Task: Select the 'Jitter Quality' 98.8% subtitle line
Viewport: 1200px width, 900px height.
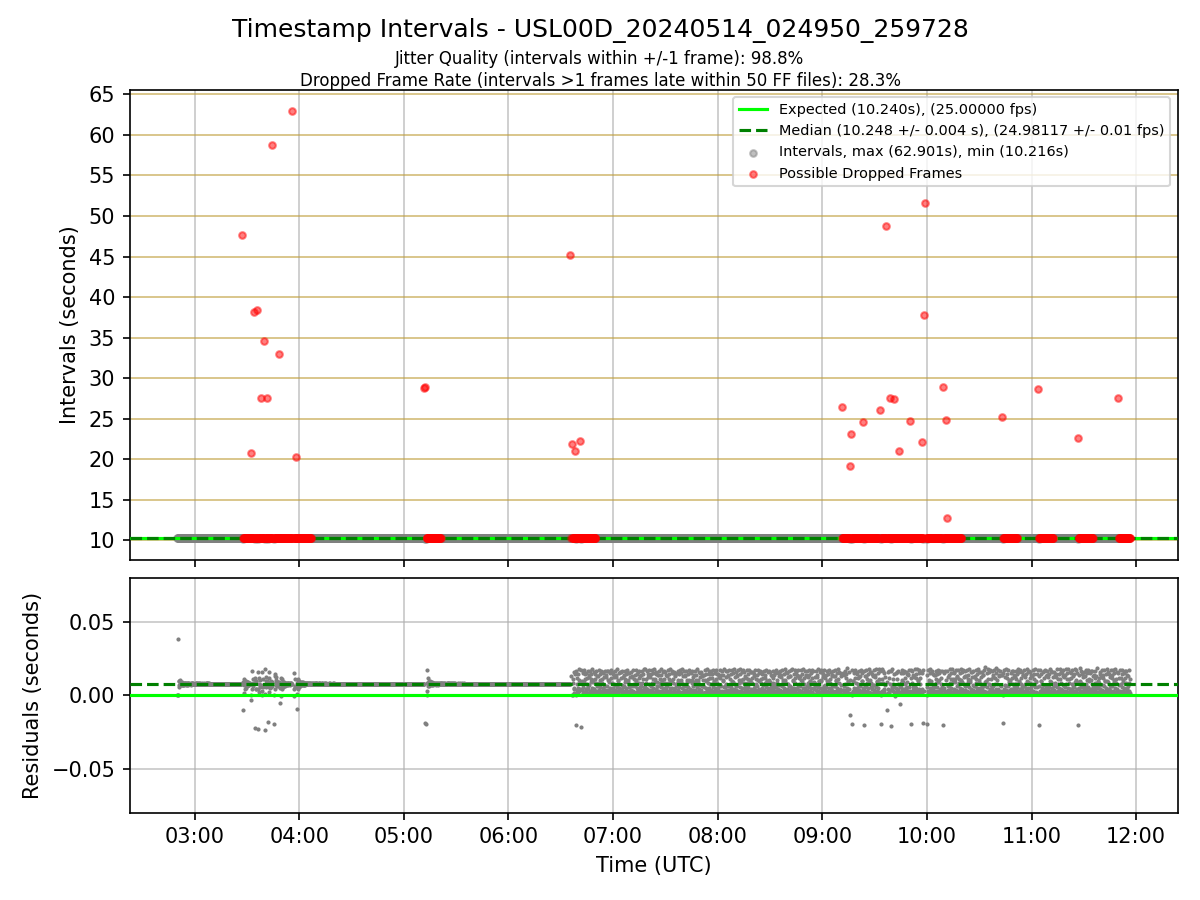Action: coord(599,58)
